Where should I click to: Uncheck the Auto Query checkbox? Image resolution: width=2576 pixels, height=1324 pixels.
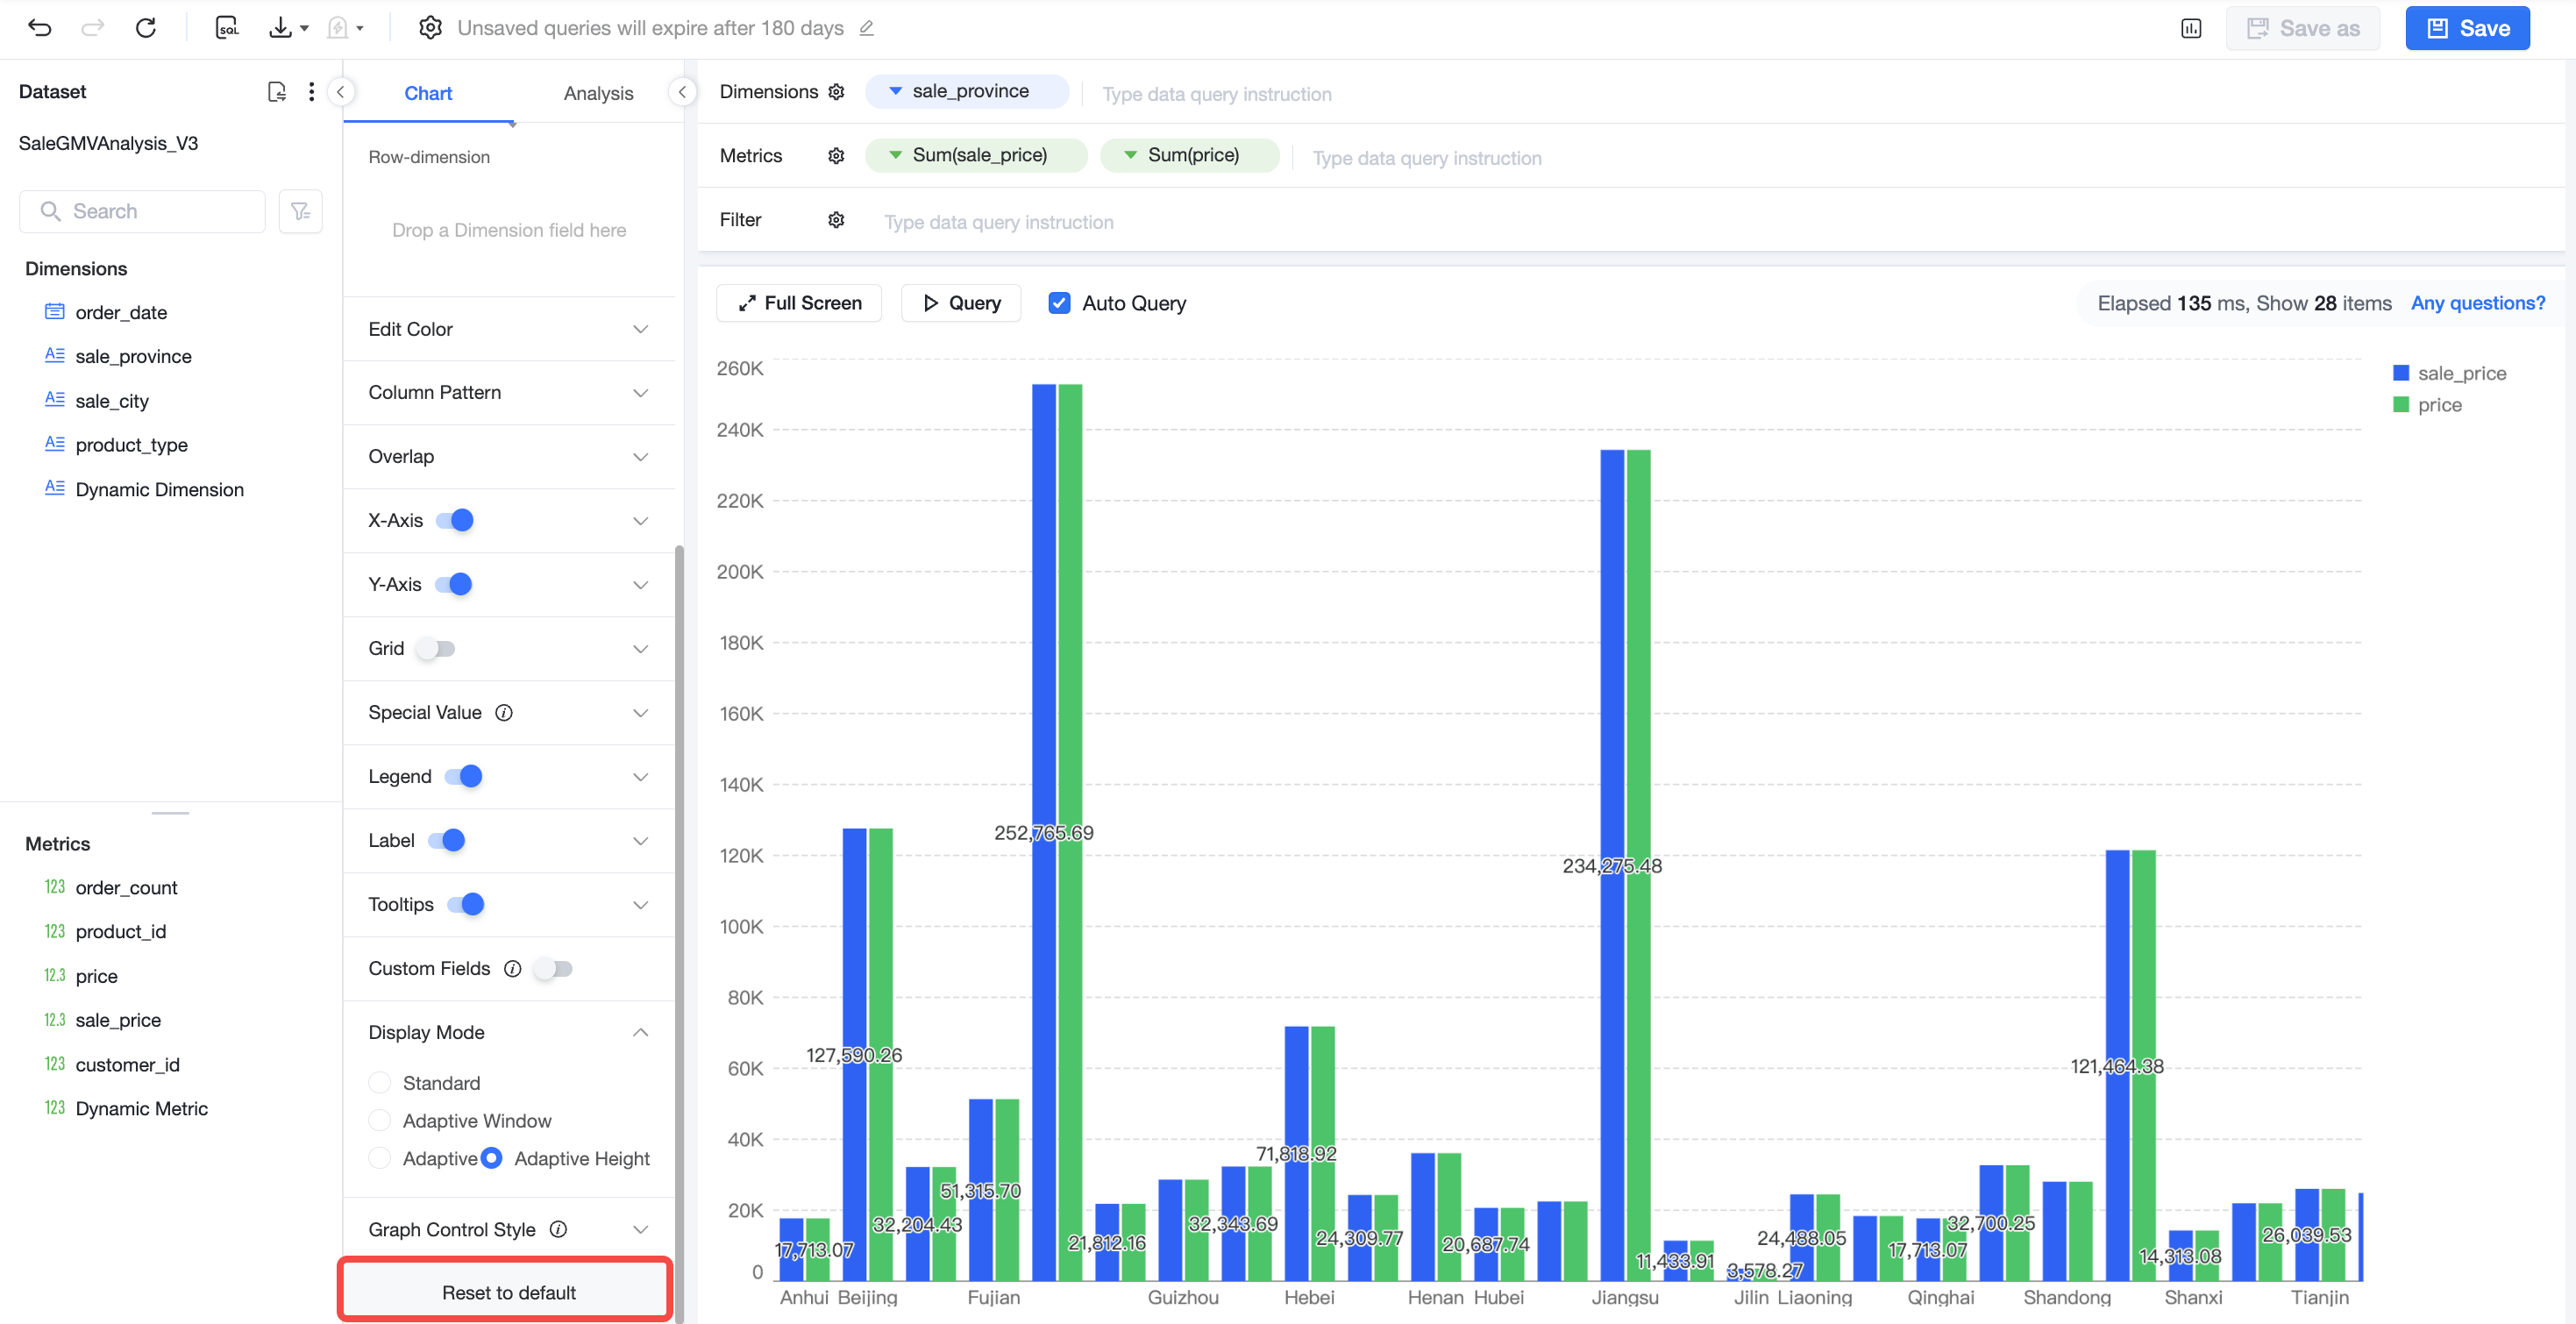click(1059, 303)
